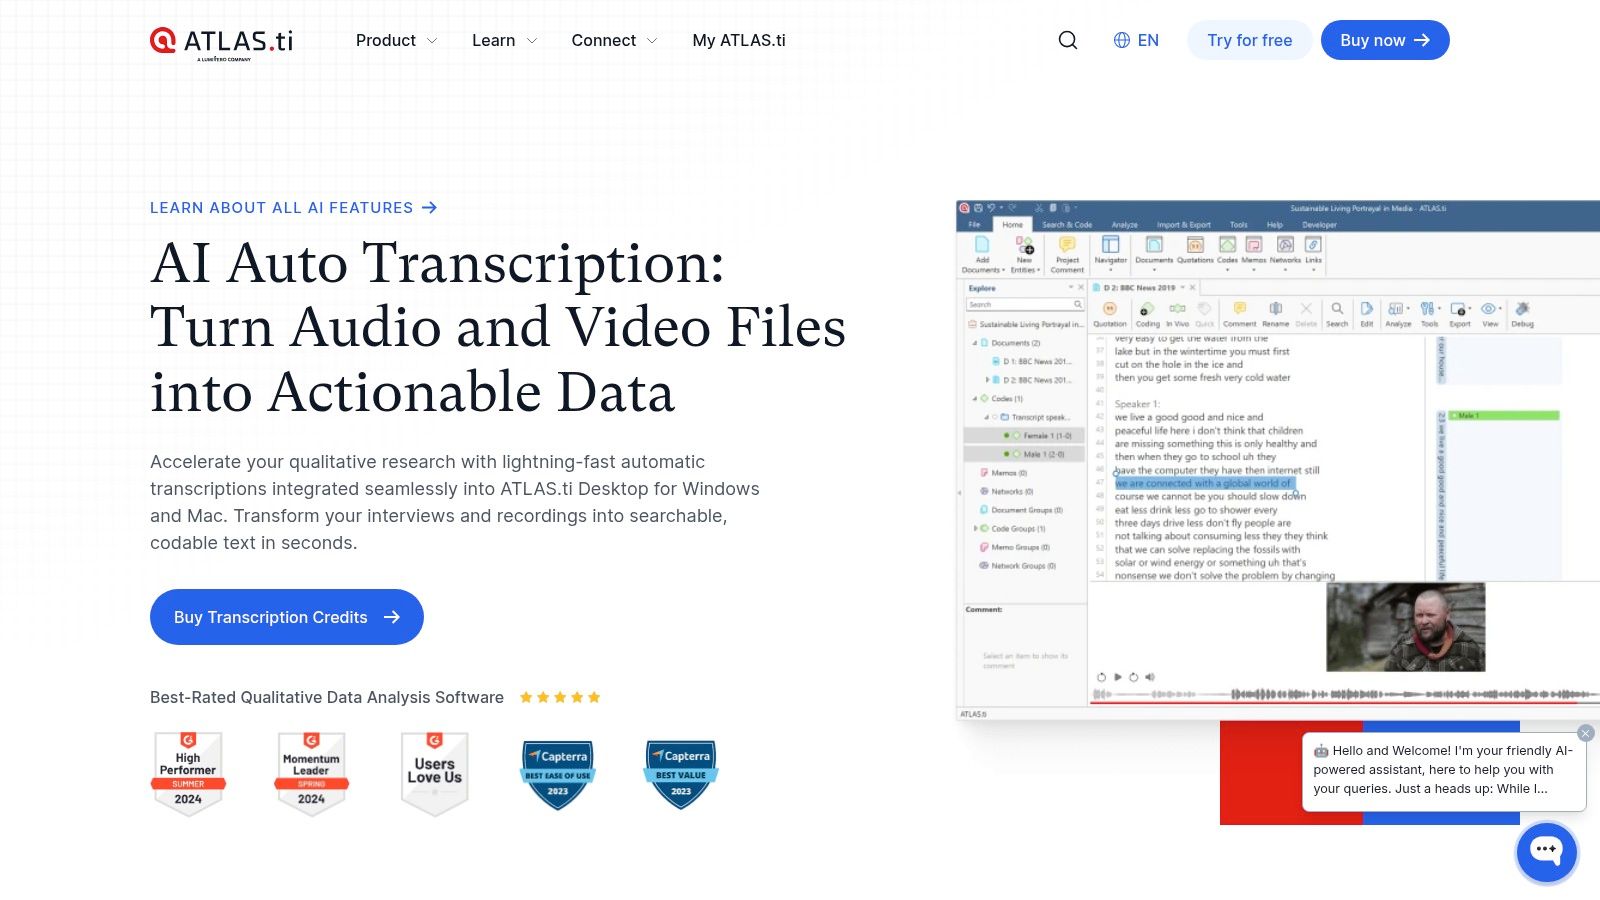Select Female 1 code in Explore tree
Image resolution: width=1600 pixels, height=900 pixels.
coord(1025,436)
